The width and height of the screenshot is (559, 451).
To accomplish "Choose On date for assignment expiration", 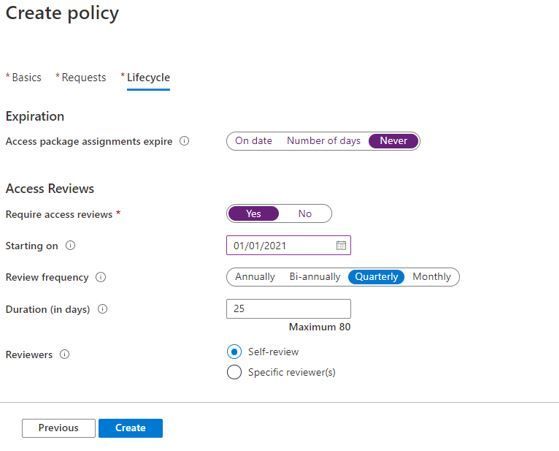I will click(253, 141).
